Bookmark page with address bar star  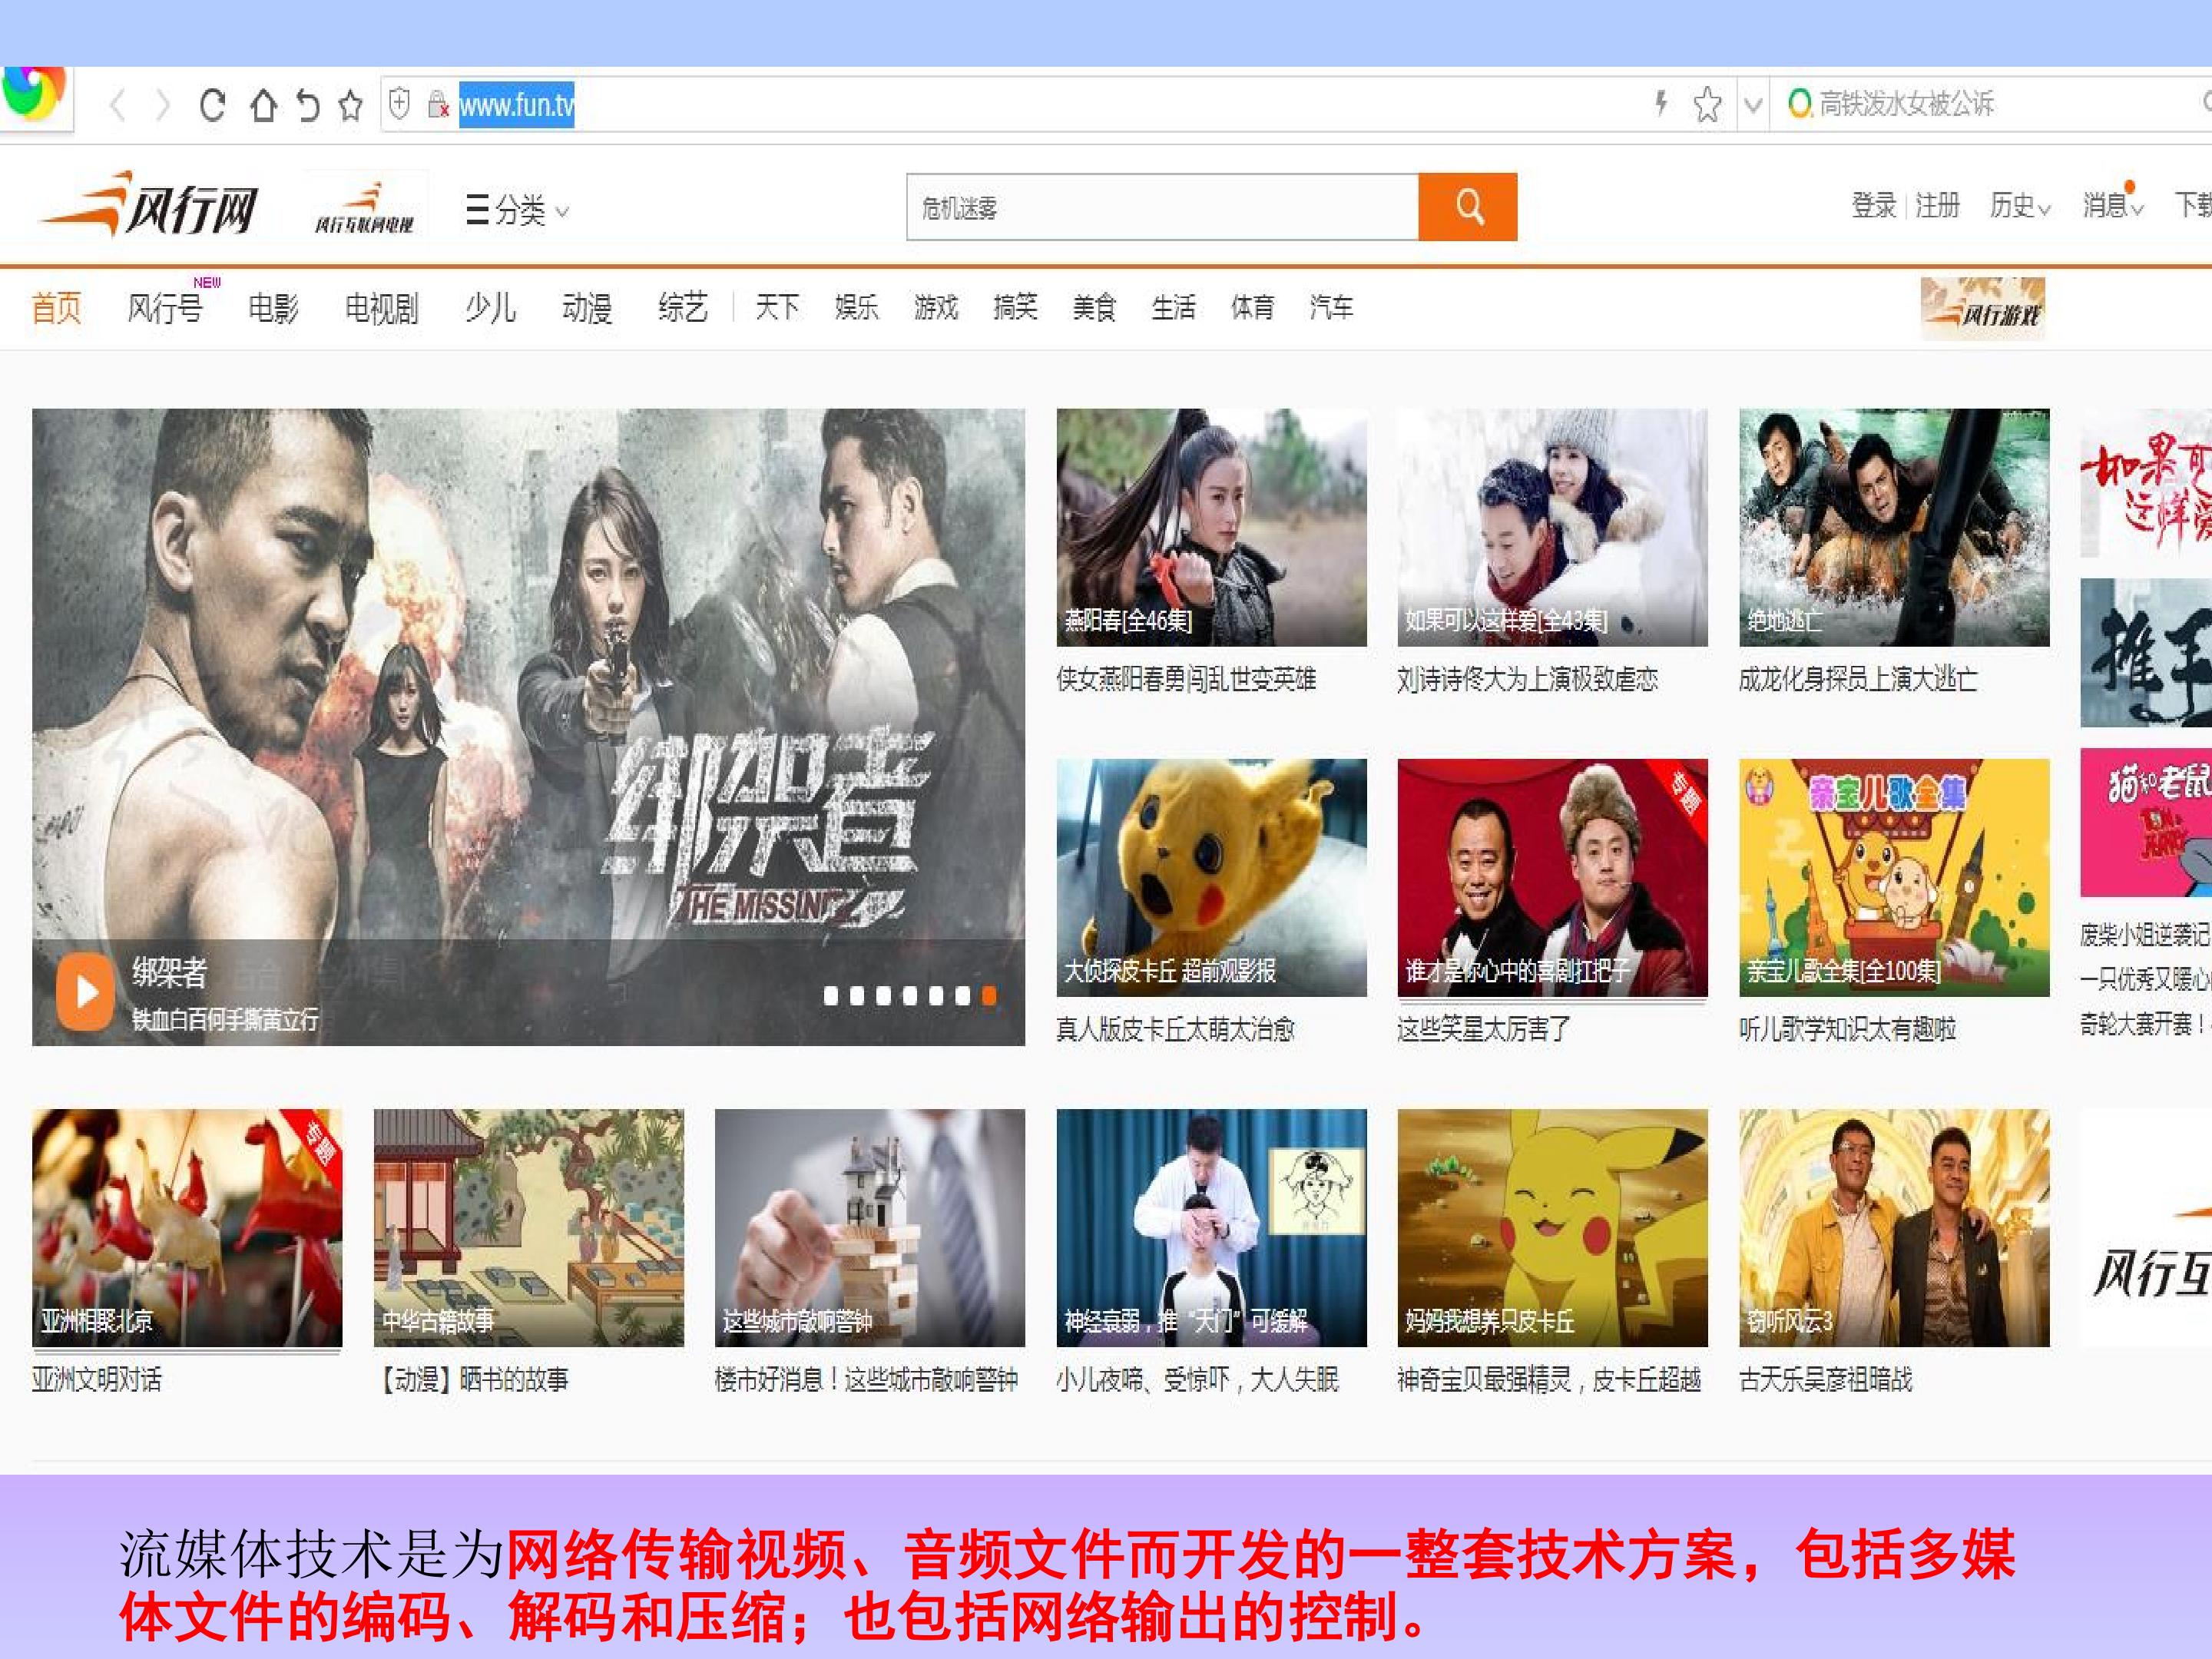coord(1708,104)
